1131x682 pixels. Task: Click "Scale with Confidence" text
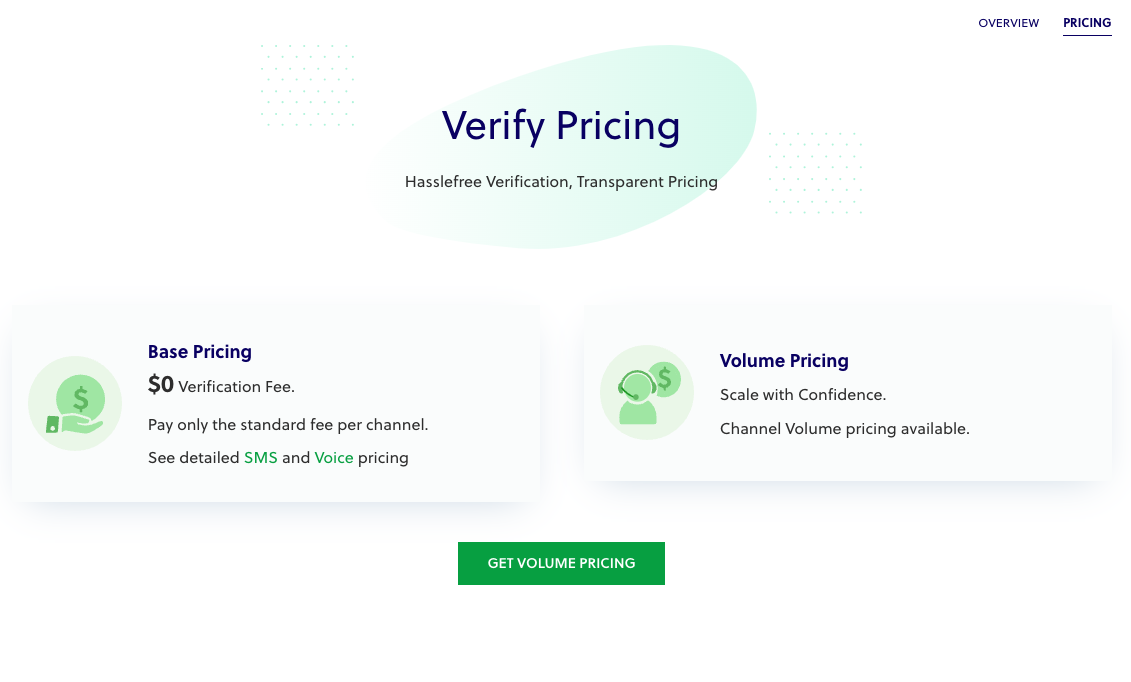coord(803,395)
